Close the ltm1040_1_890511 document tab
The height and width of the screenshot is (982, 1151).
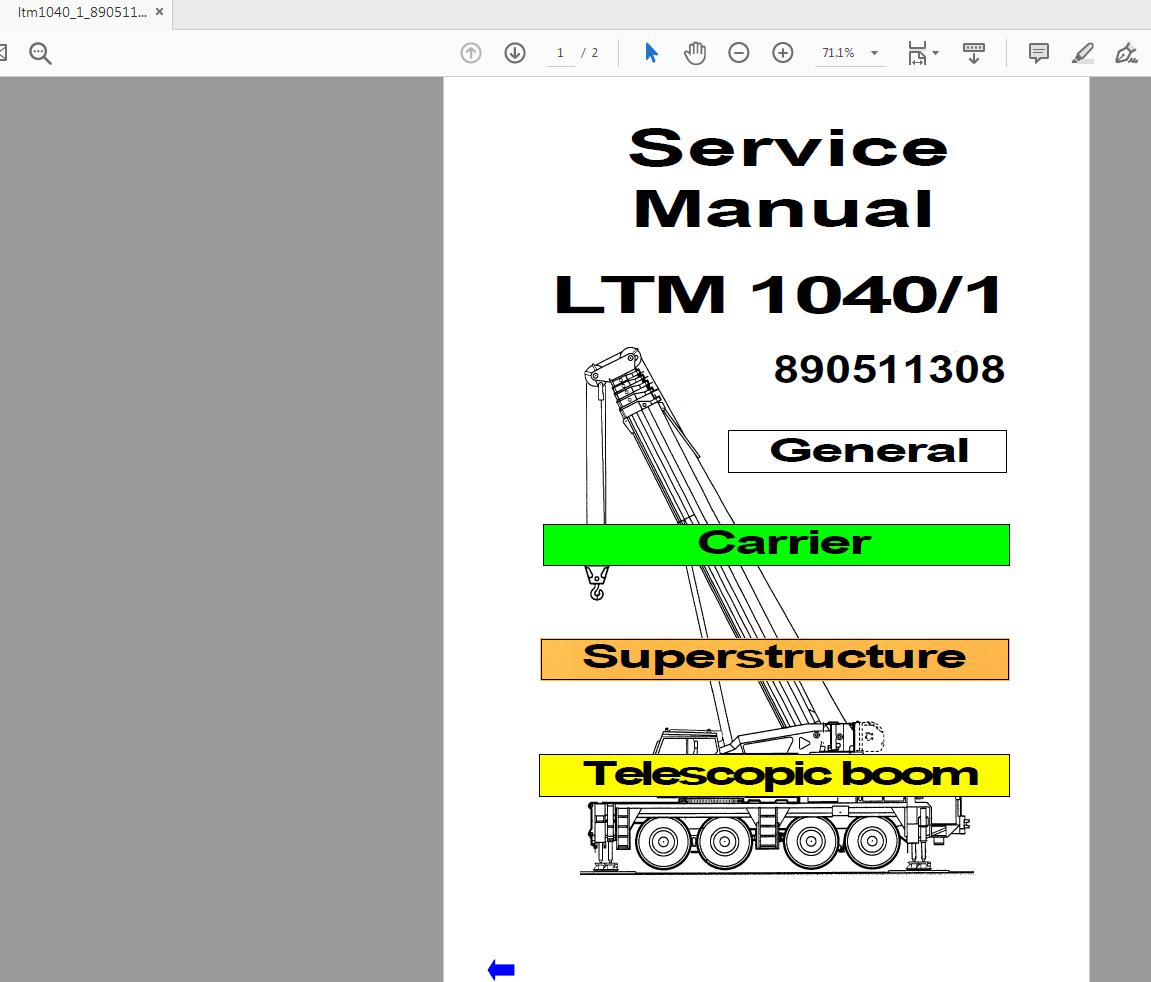pos(159,12)
